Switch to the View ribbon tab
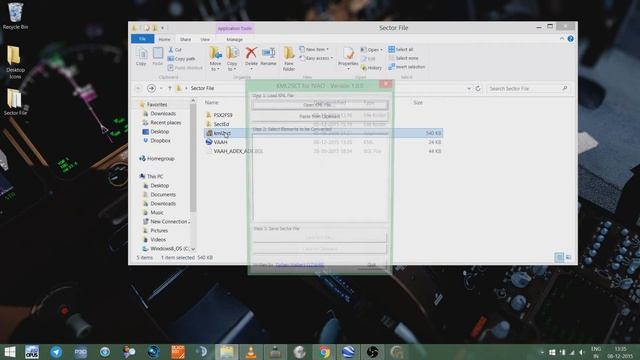Screen dimensions: 640x360 coord(205,39)
